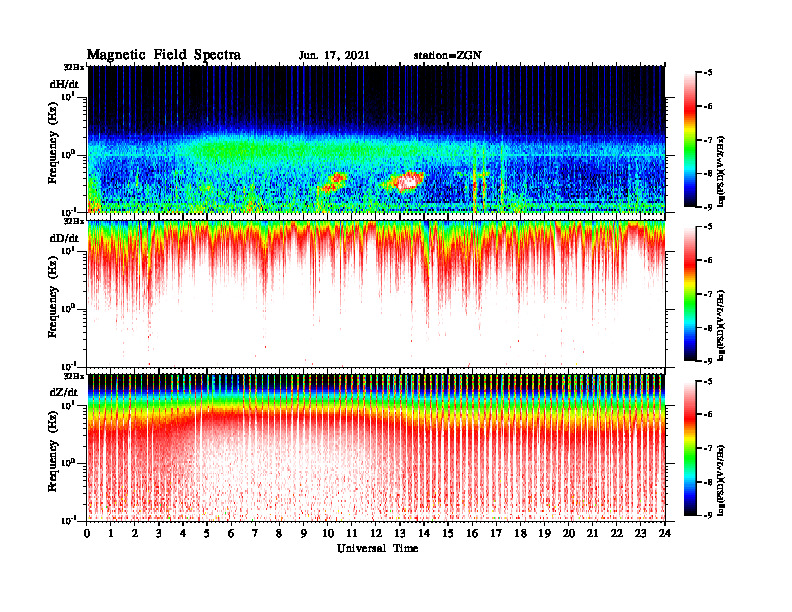792x612 pixels.
Task: Click the "Universal Time" axis title
Action: (377, 548)
